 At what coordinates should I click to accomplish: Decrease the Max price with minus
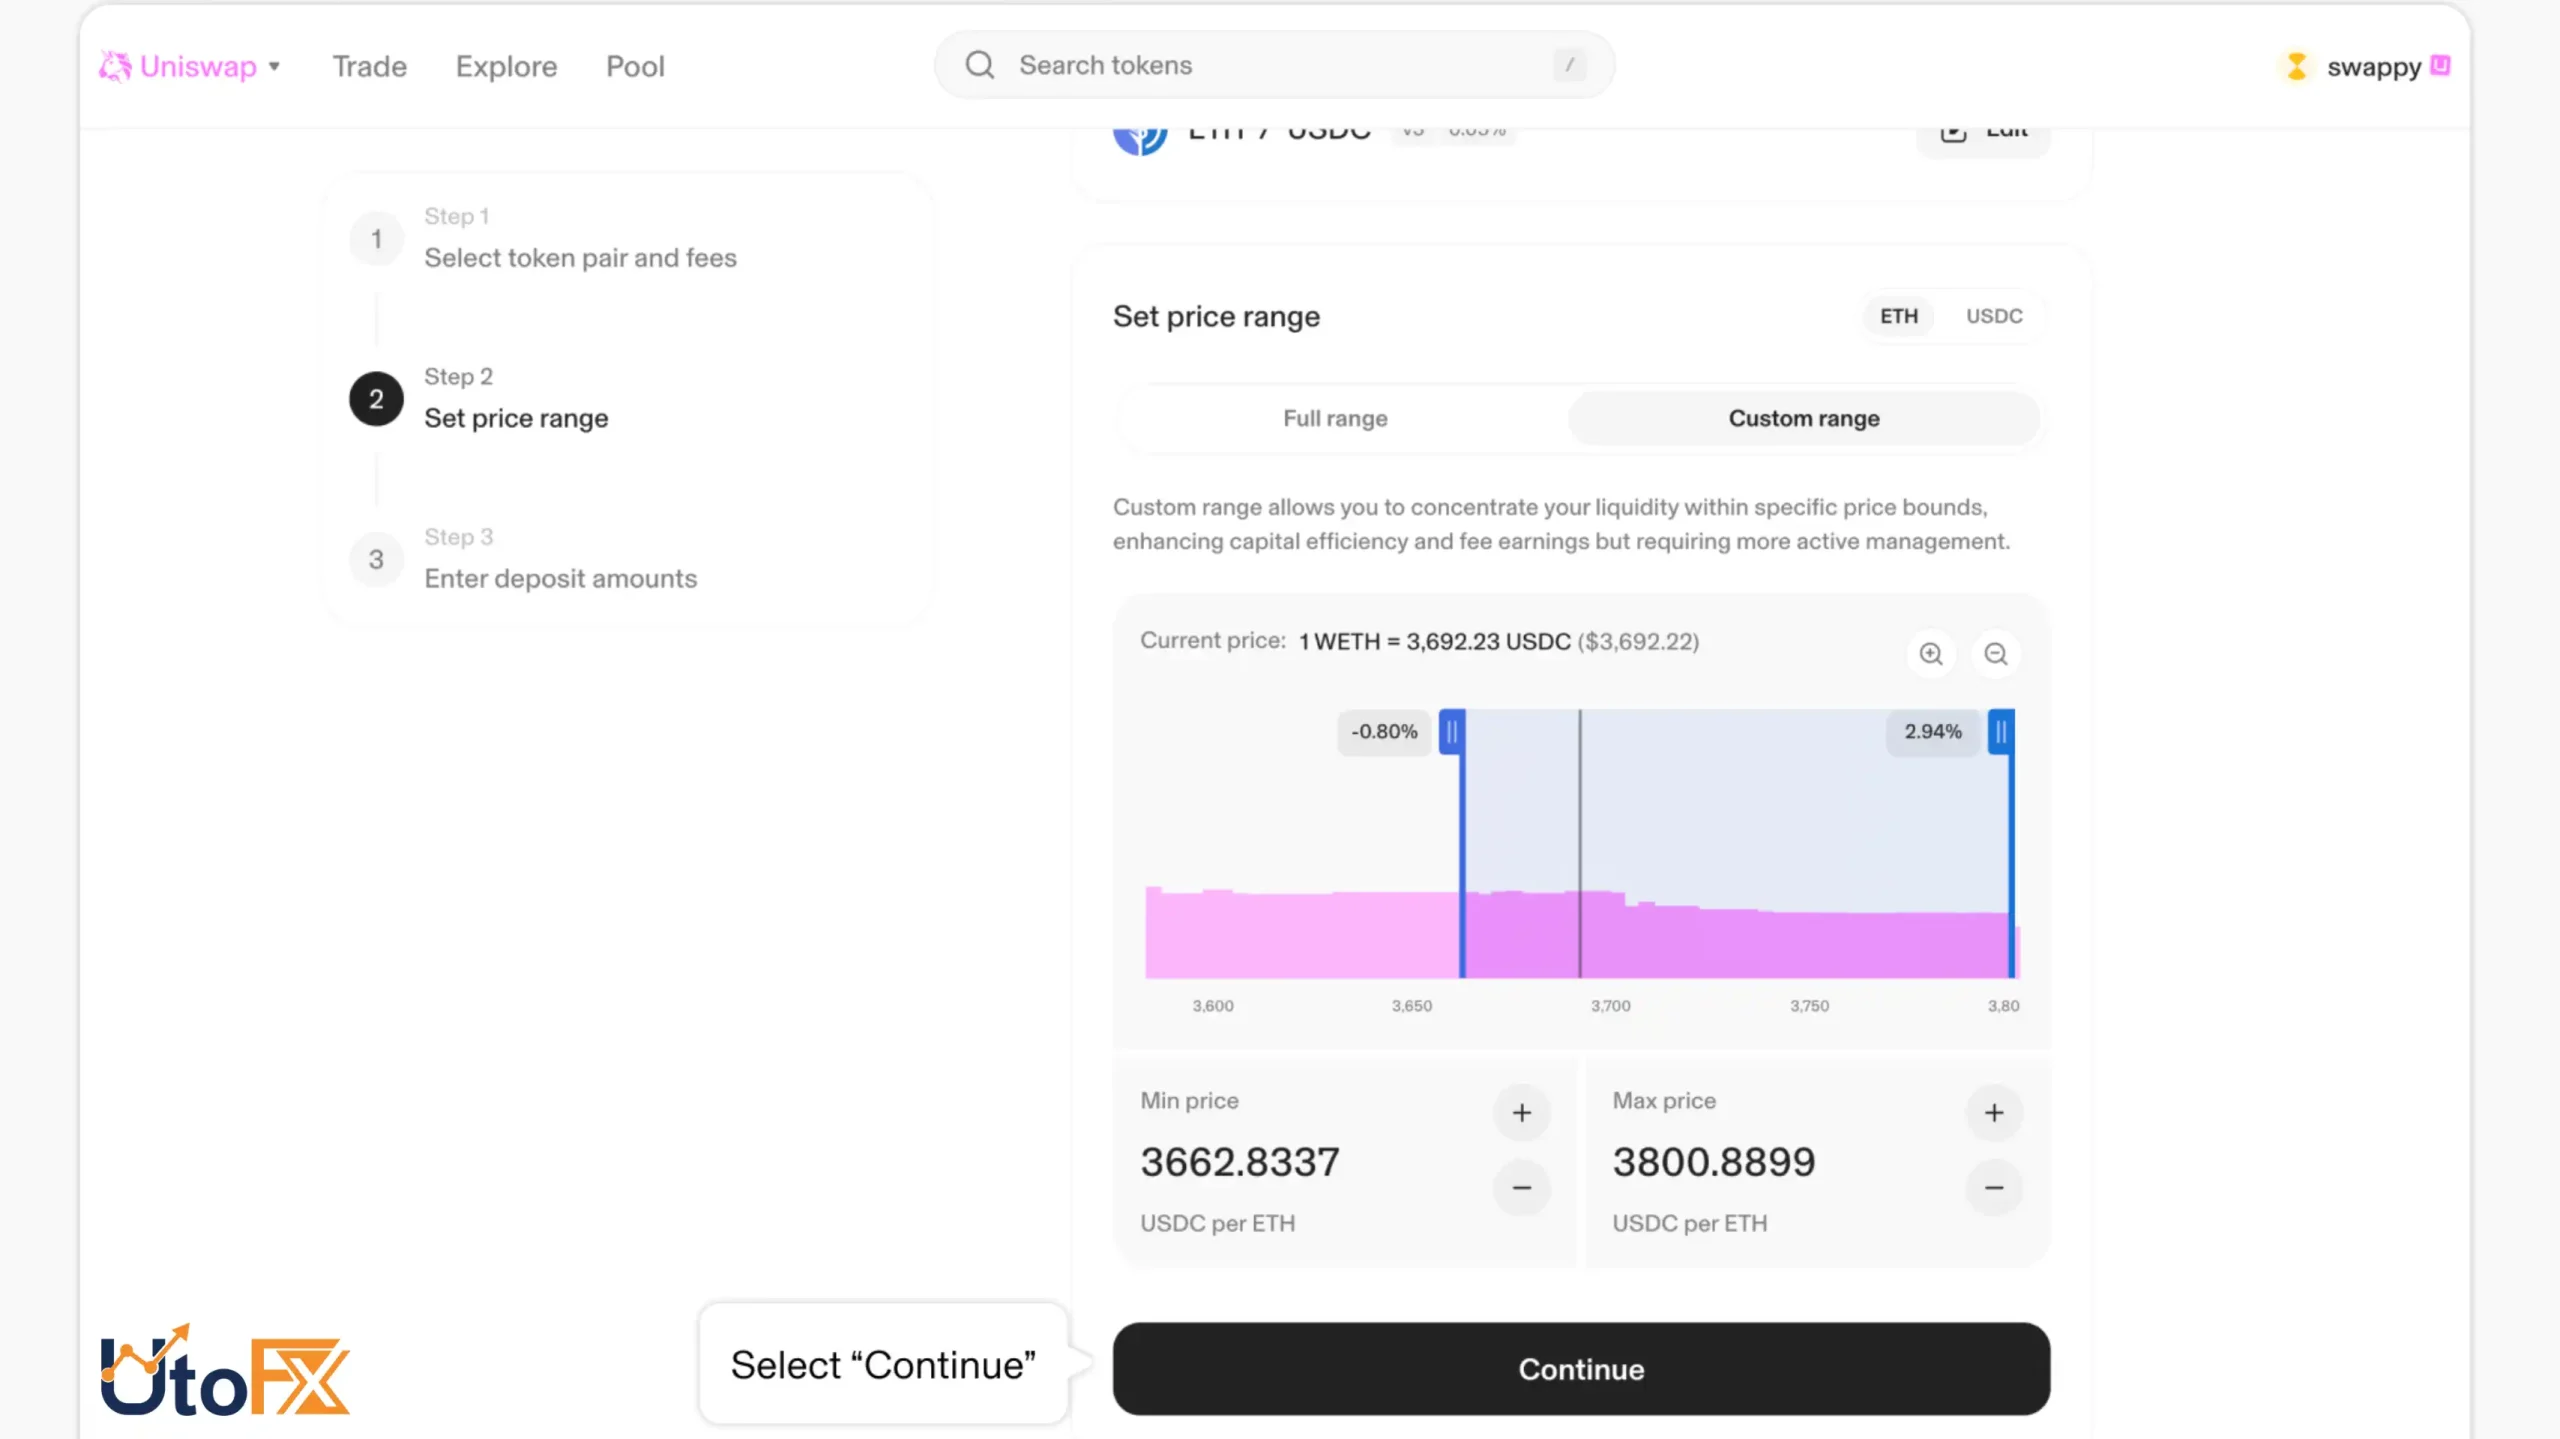pyautogui.click(x=1994, y=1188)
